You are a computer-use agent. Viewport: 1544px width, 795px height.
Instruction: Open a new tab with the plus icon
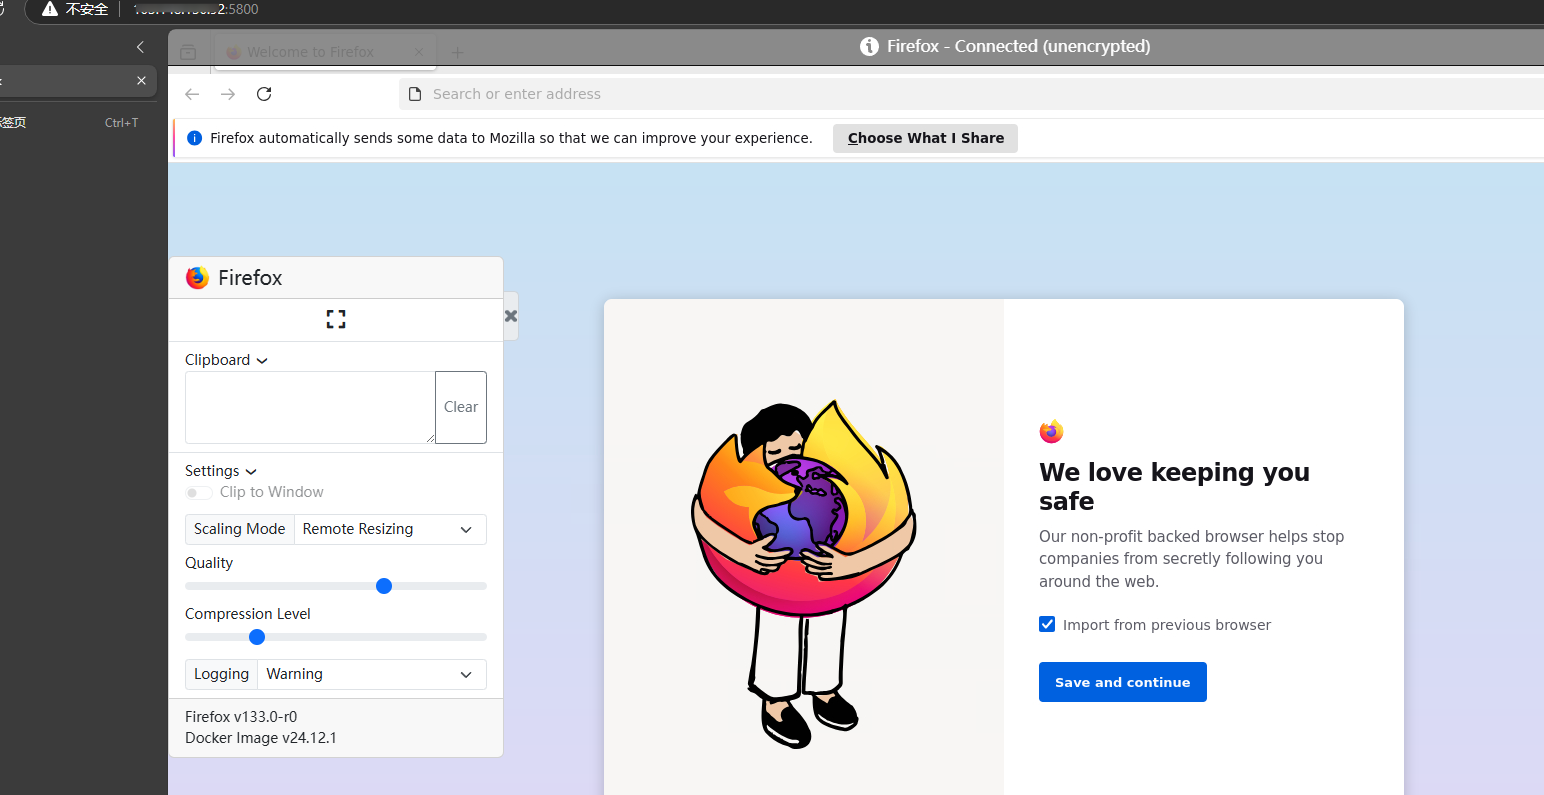[x=457, y=52]
